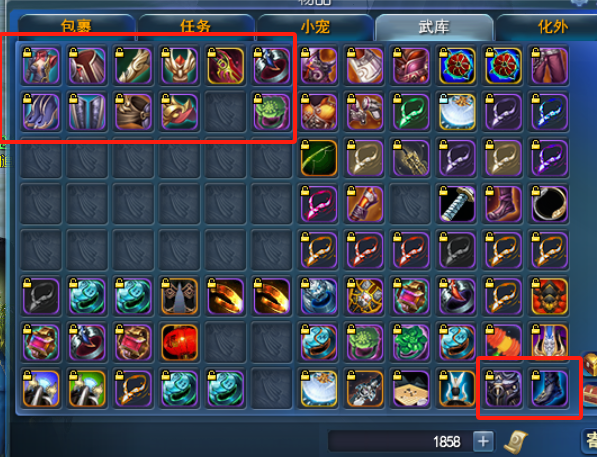The width and height of the screenshot is (597, 457).
Task: Select the red firecracker string item
Action: coord(503,342)
